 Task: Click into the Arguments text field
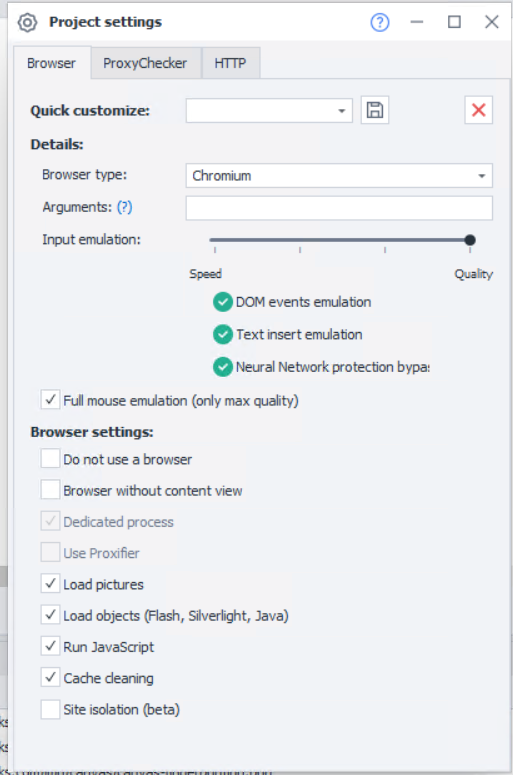pyautogui.click(x=339, y=208)
